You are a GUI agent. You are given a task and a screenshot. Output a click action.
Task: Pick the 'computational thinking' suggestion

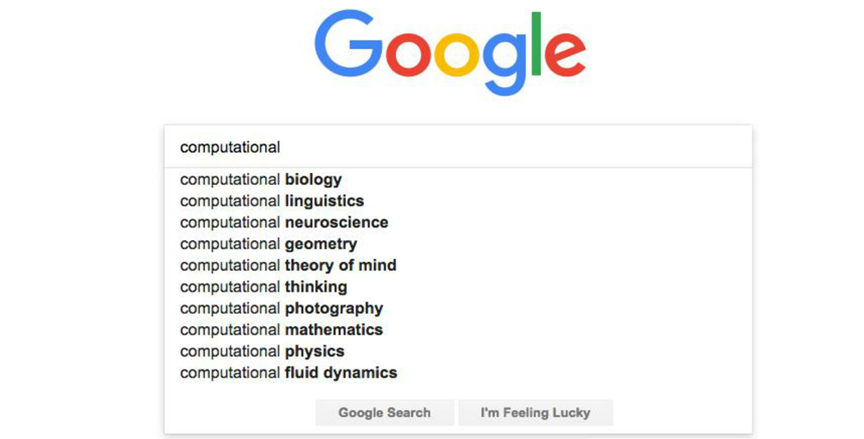point(264,287)
